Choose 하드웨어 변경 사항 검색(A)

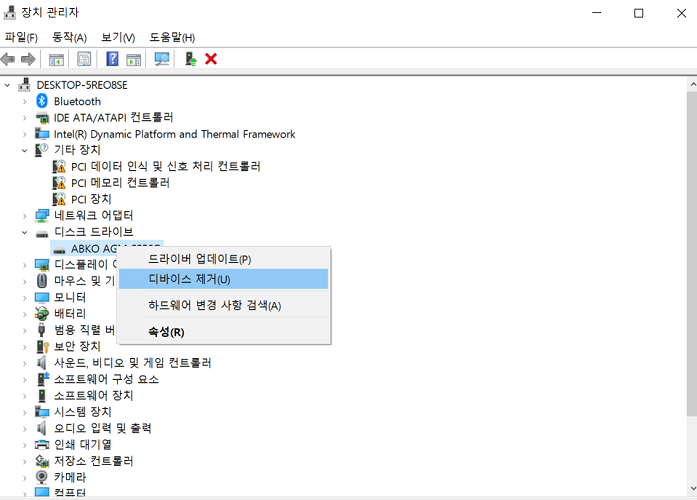(224, 305)
